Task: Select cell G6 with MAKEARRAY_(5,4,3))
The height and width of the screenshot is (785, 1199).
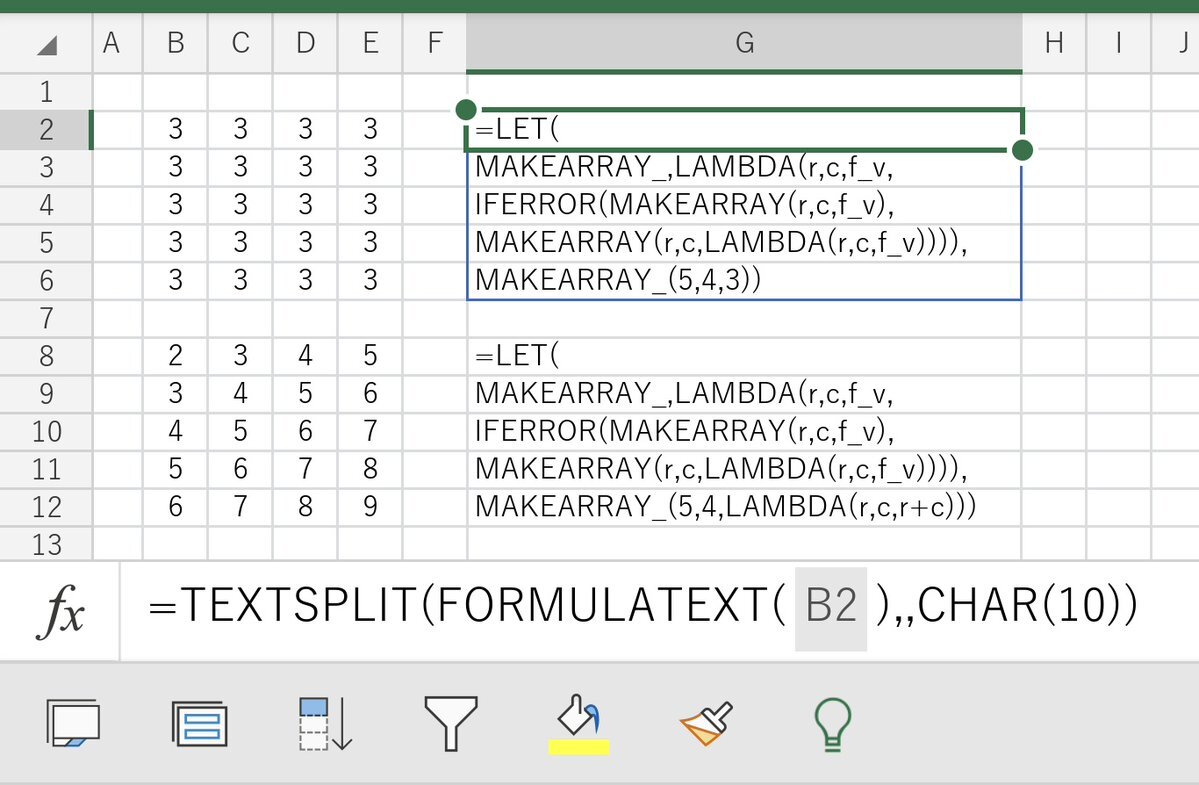Action: [x=743, y=281]
